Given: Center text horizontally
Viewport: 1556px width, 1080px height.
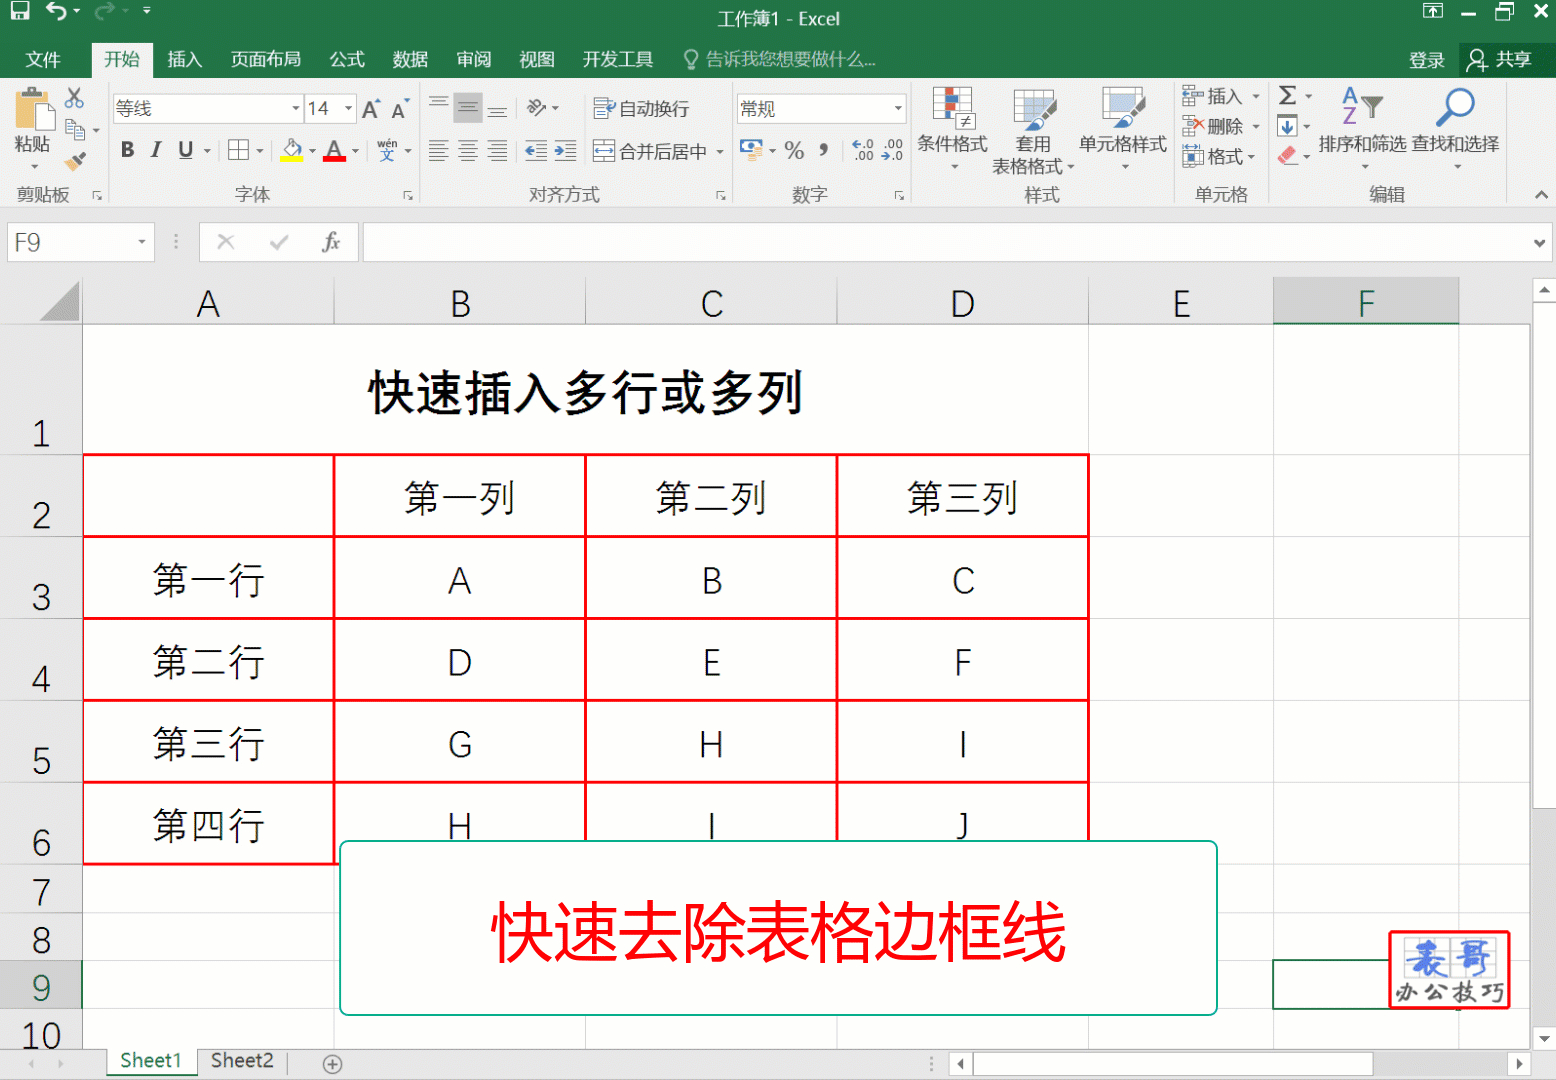Looking at the screenshot, I should point(467,151).
